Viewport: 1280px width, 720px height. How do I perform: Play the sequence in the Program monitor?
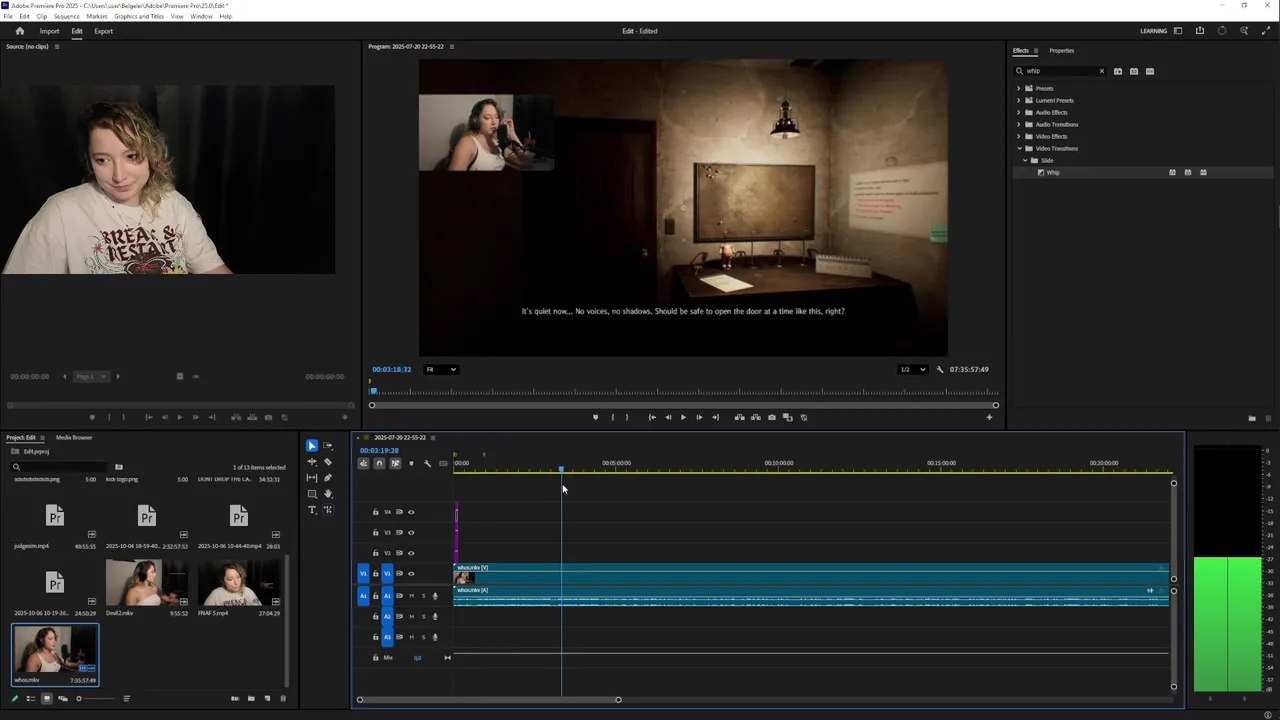[x=683, y=417]
